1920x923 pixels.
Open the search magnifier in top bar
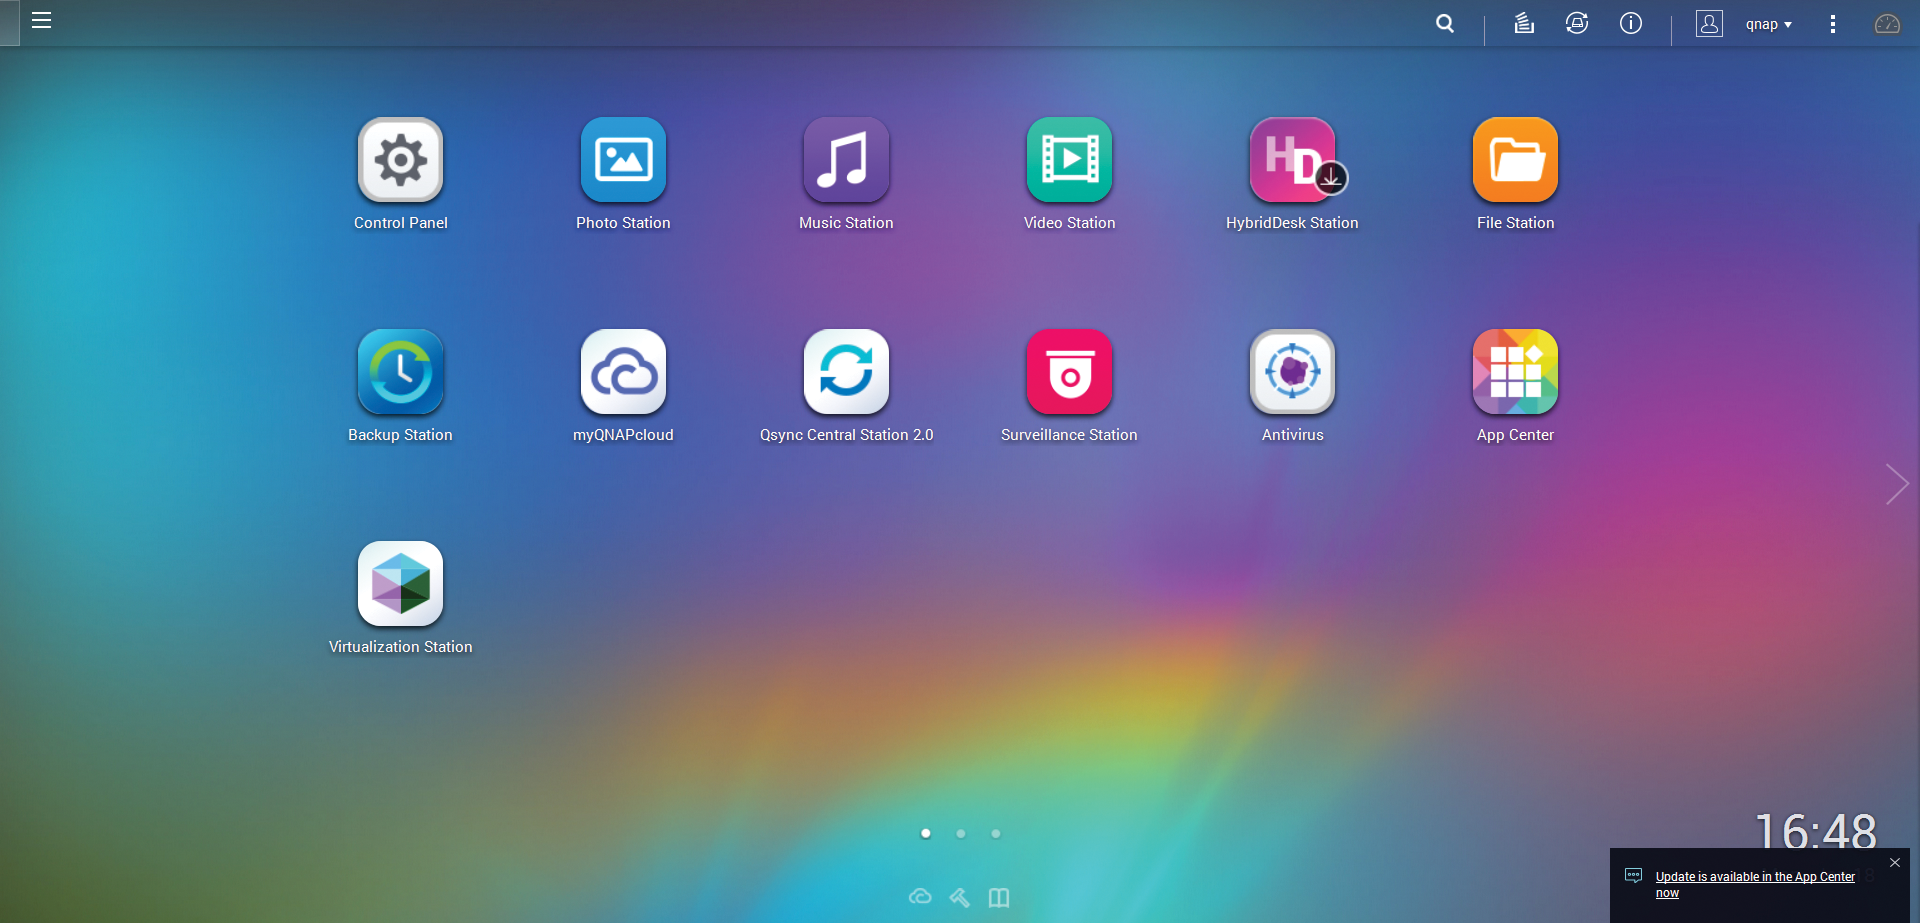[x=1445, y=23]
